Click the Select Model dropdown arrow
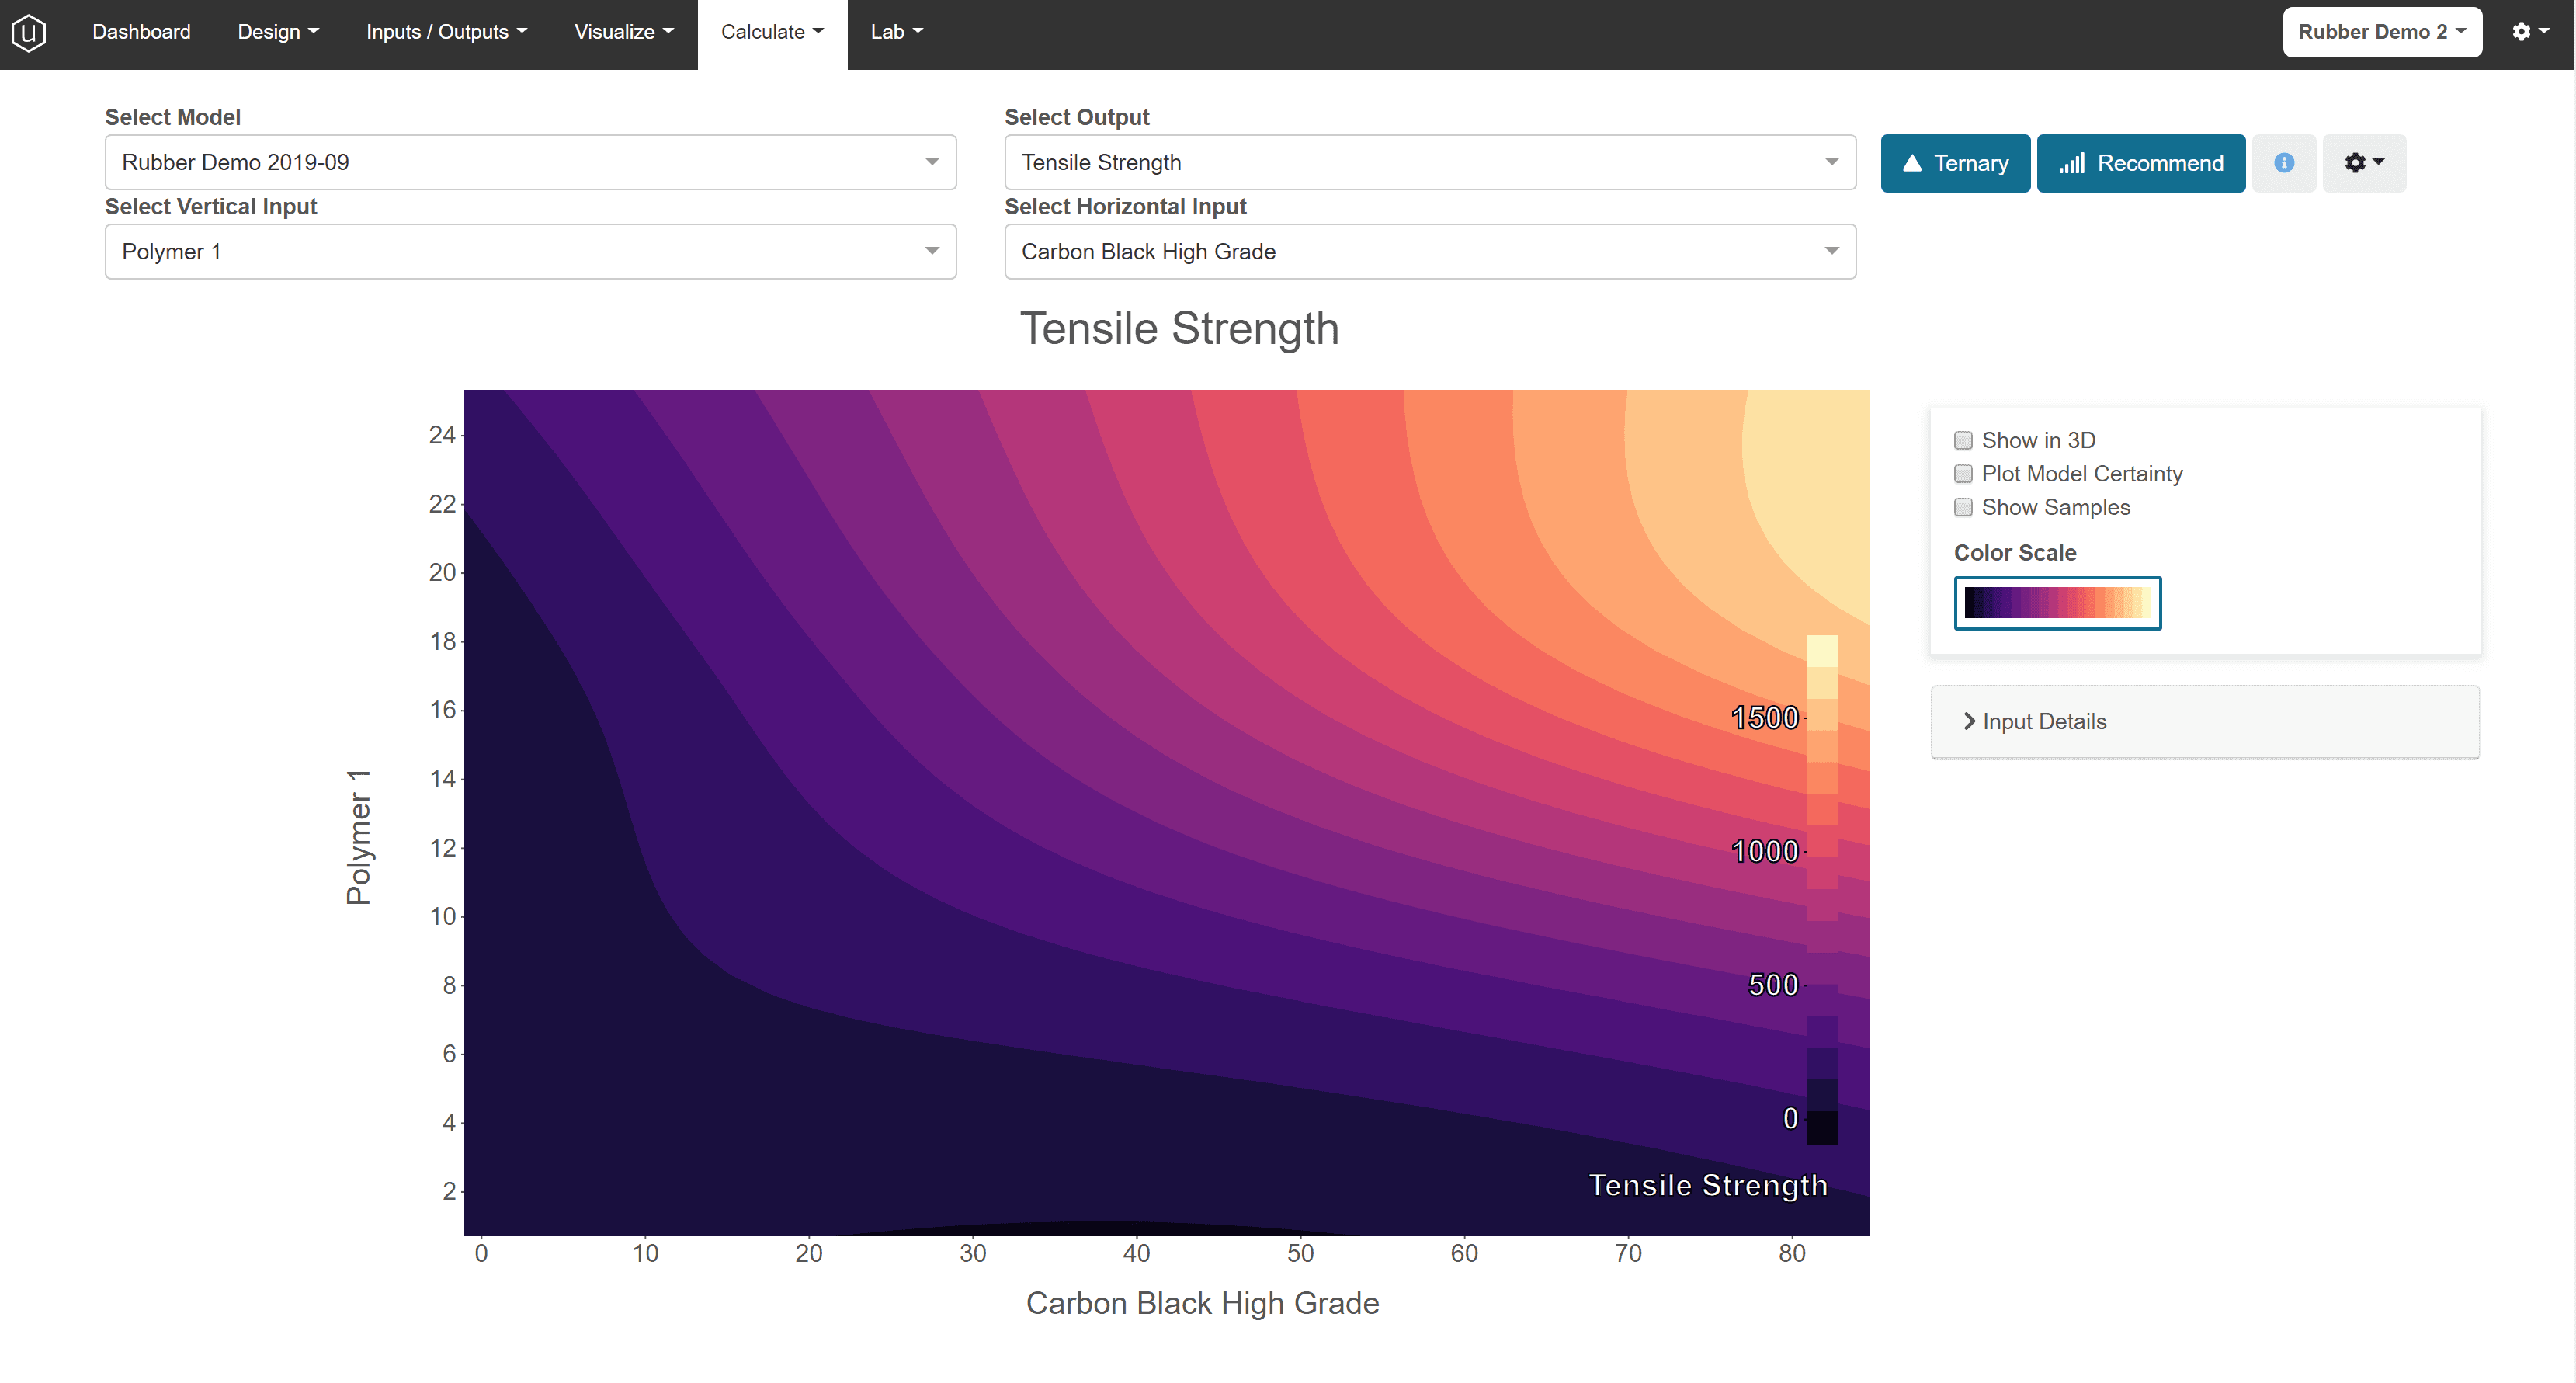The width and height of the screenshot is (2576, 1383). point(931,162)
